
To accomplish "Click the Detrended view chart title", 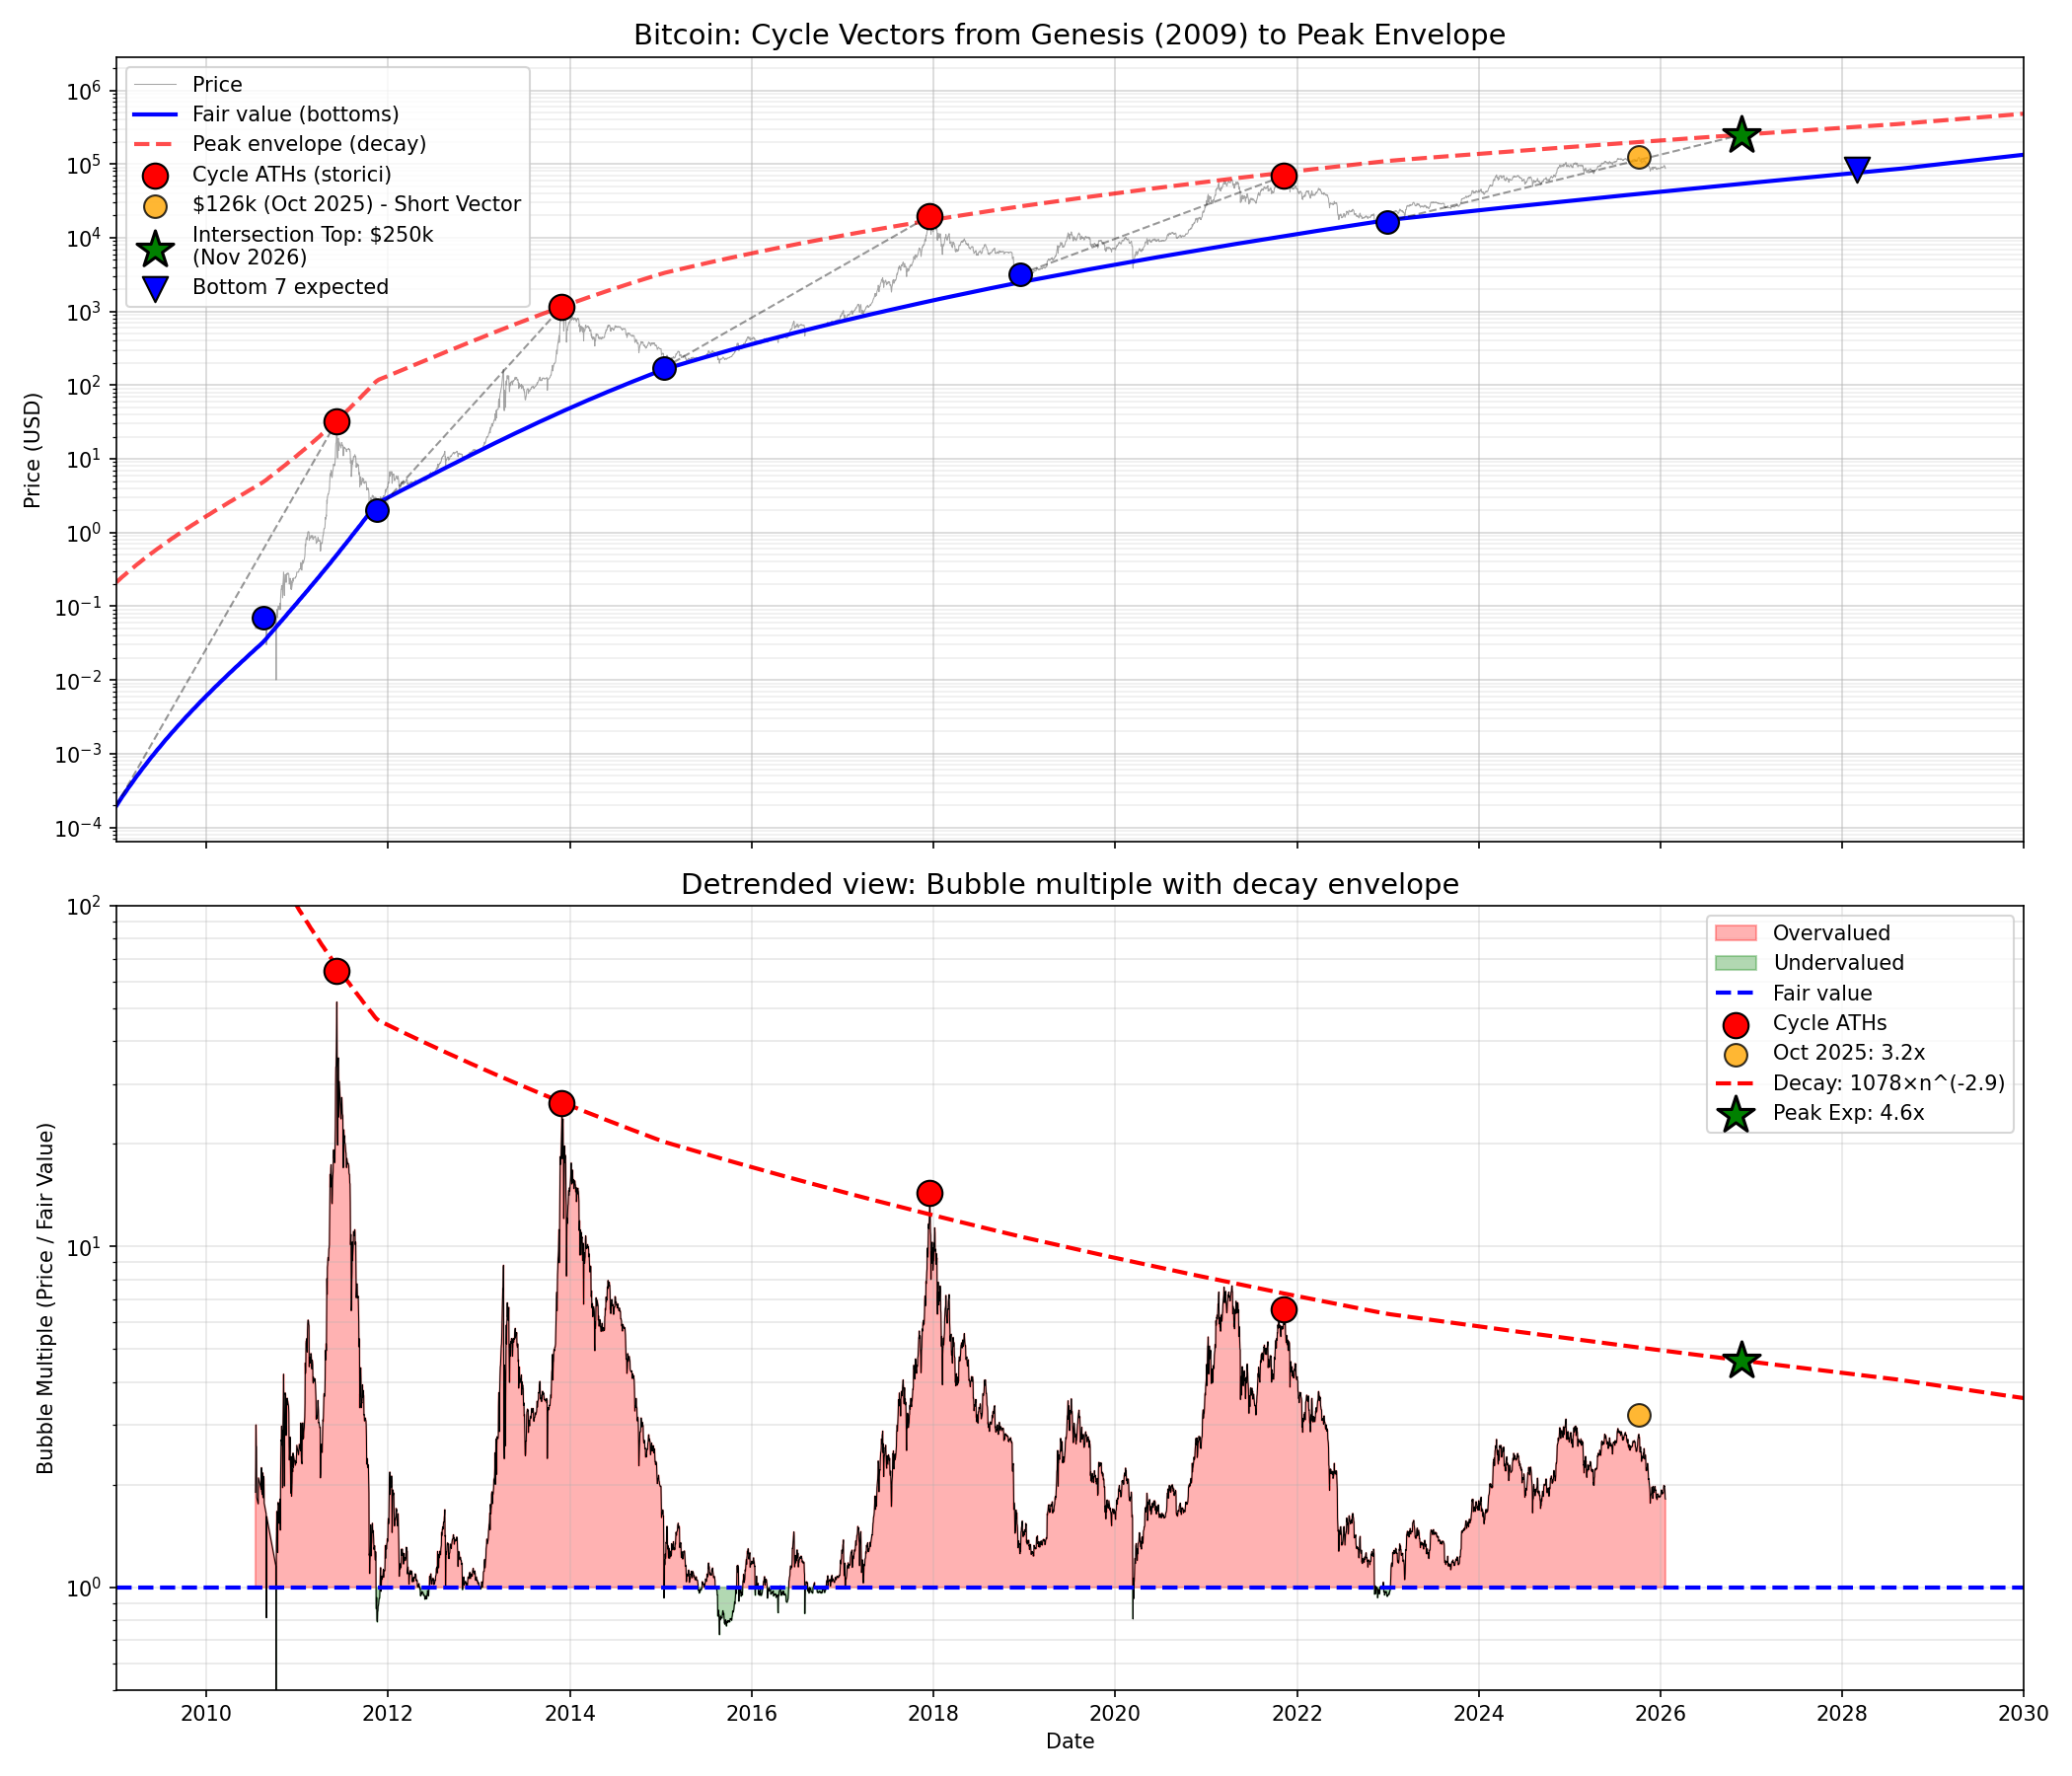I will pos(1069,884).
